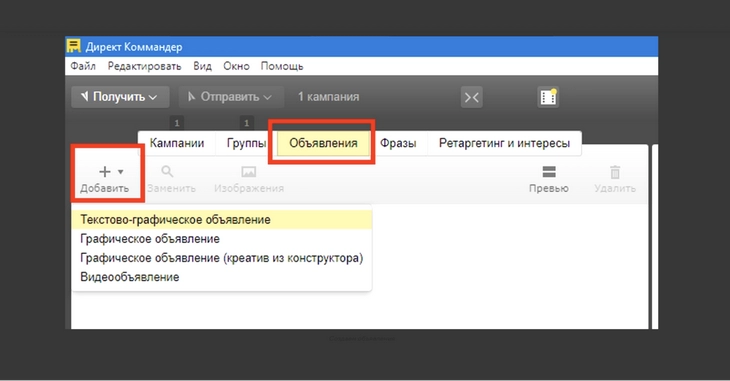730x381 pixels.
Task: Open the Окно menu
Action: [x=236, y=66]
